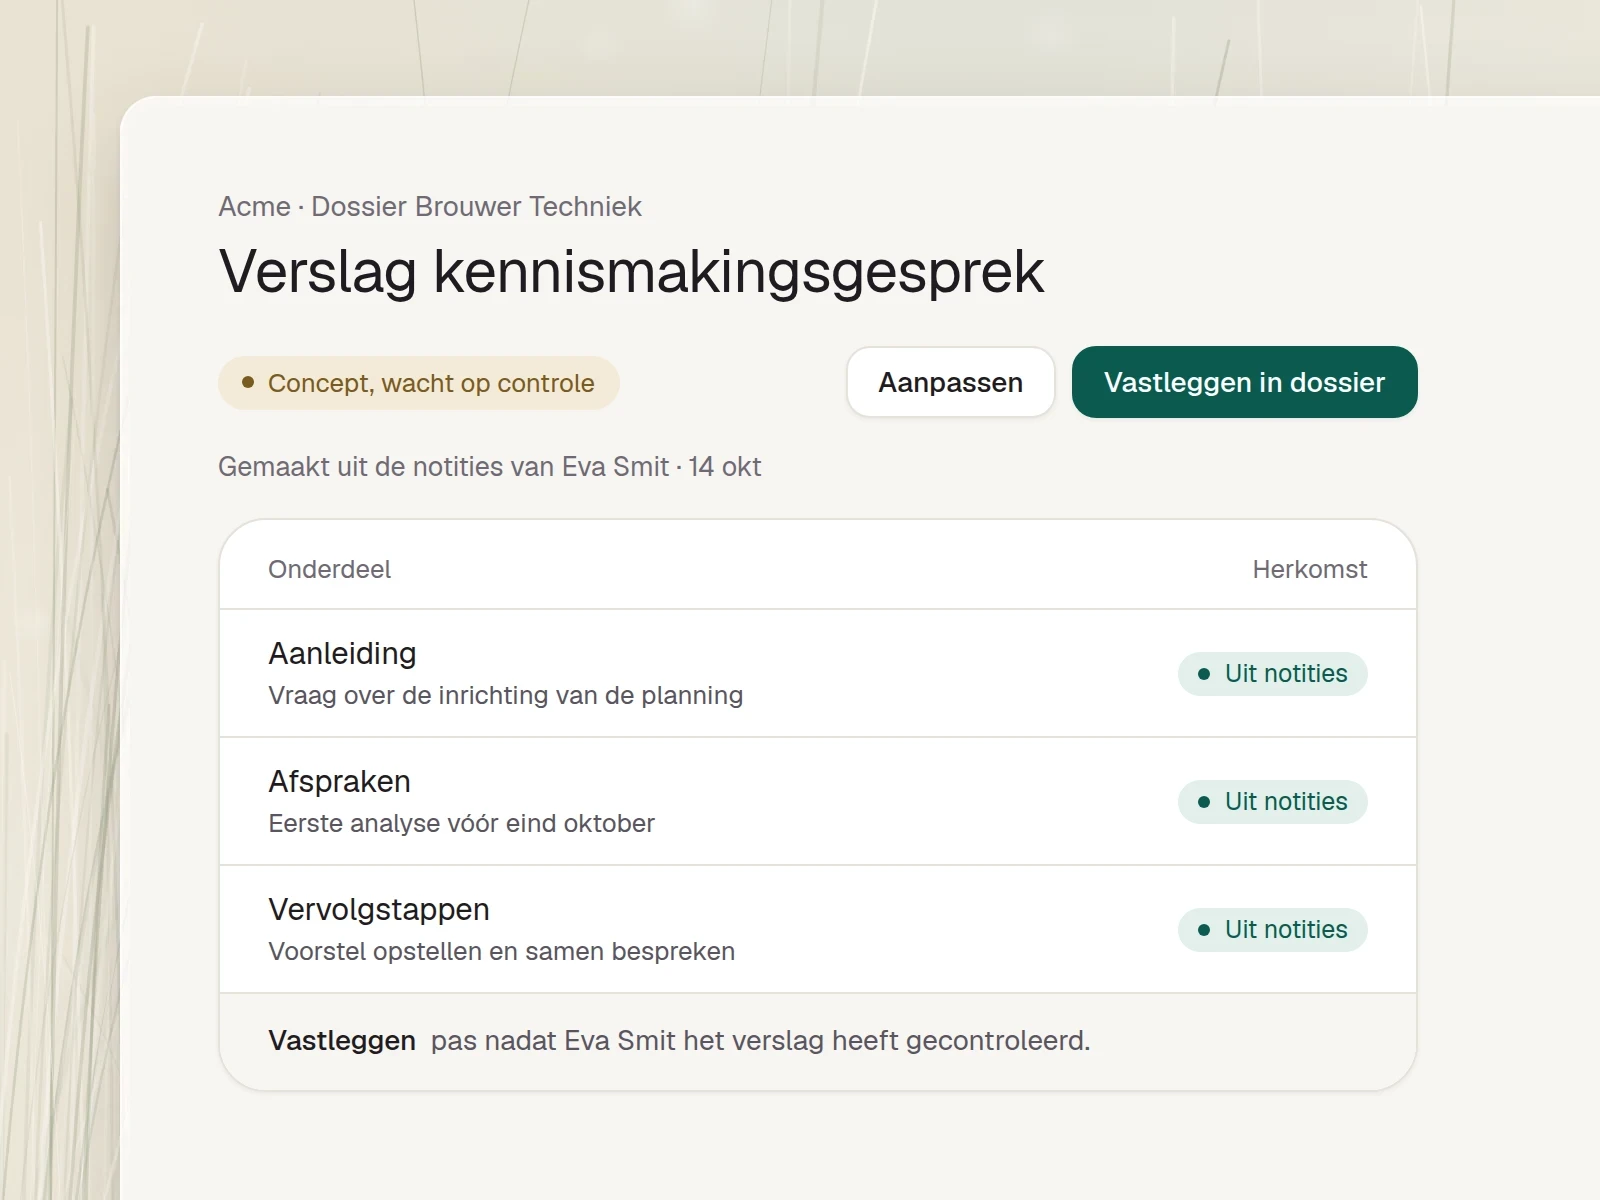
Task: Click the bold 'Vastleggen' footer word
Action: point(342,1040)
